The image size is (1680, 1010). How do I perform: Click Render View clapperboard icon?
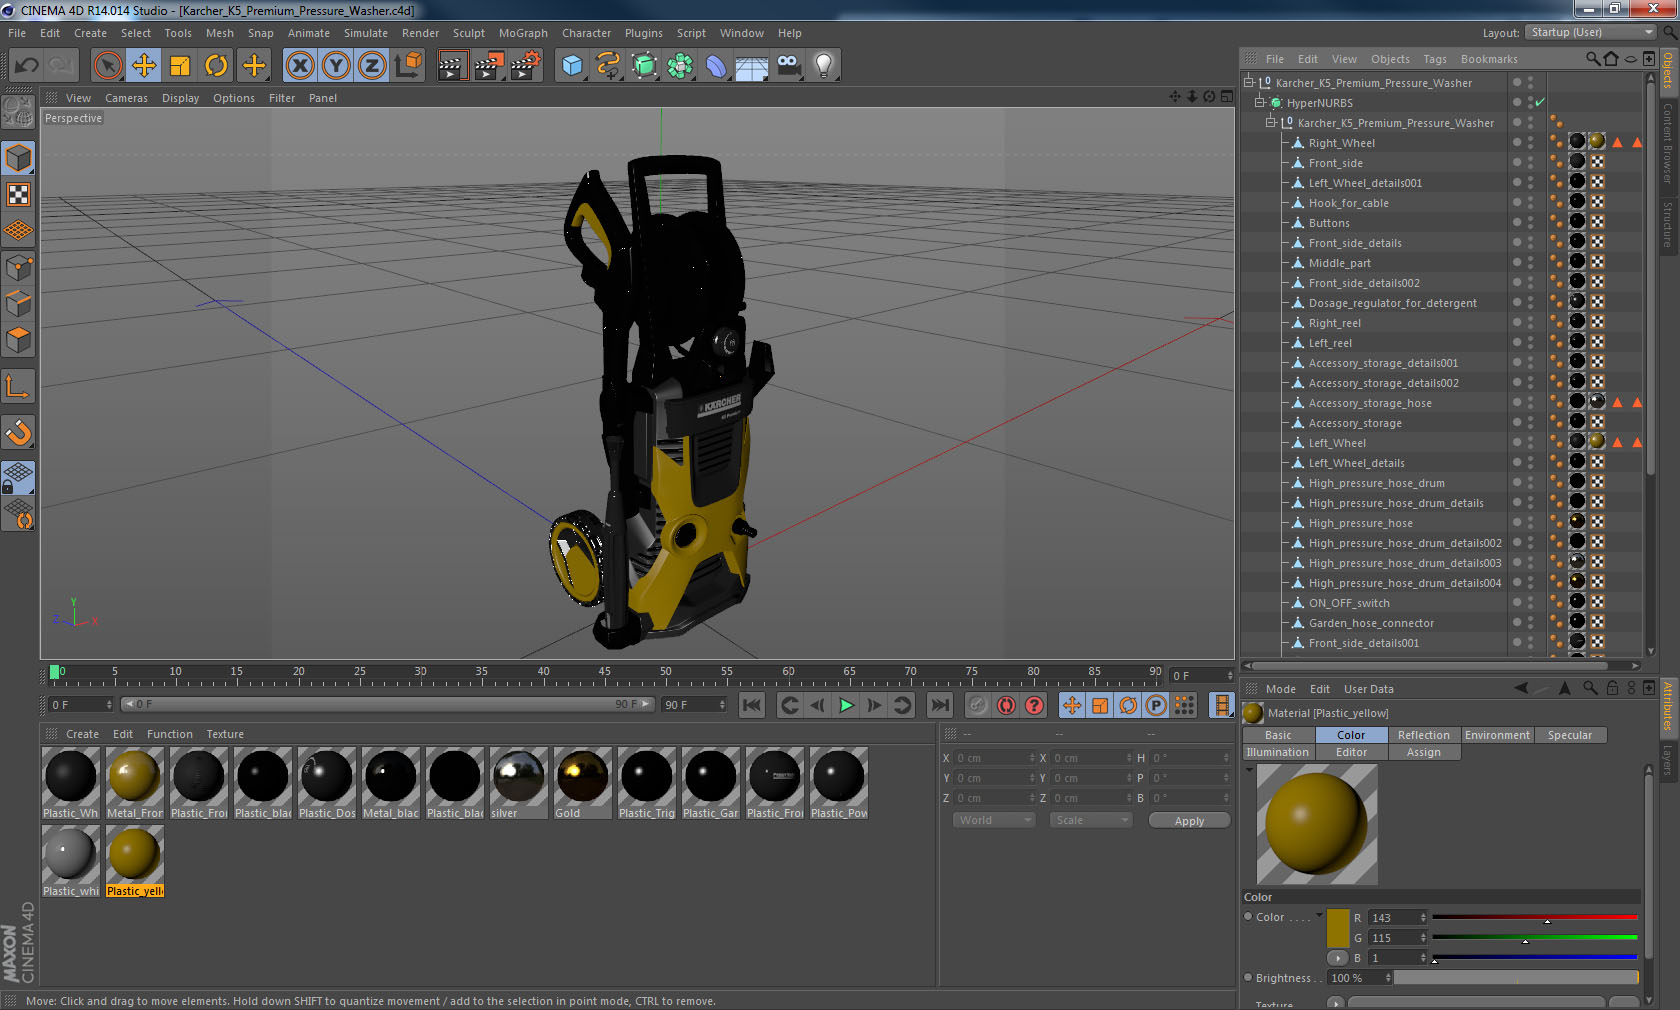click(x=452, y=66)
